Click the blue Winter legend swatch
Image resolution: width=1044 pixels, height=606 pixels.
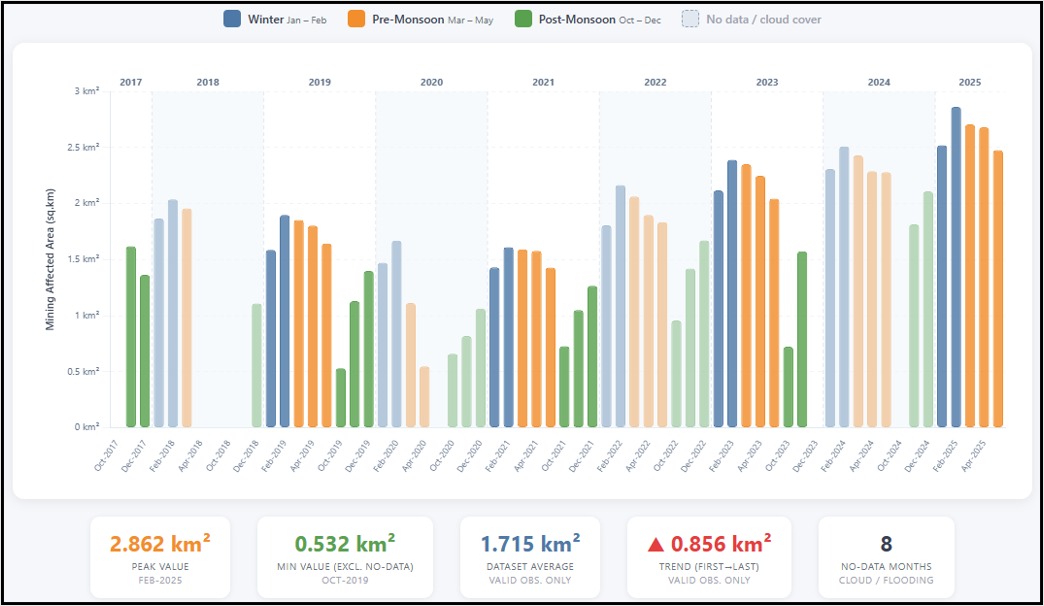pyautogui.click(x=232, y=19)
